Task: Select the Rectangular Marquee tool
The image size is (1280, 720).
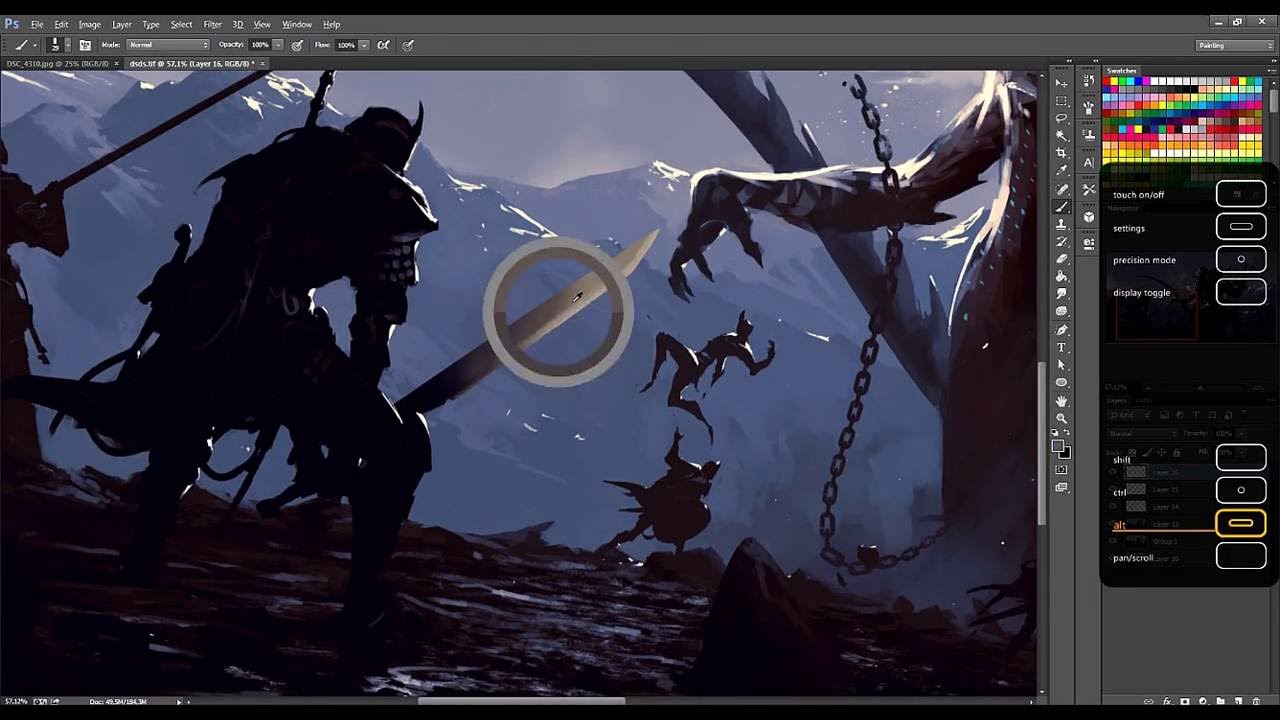Action: pos(1061,99)
